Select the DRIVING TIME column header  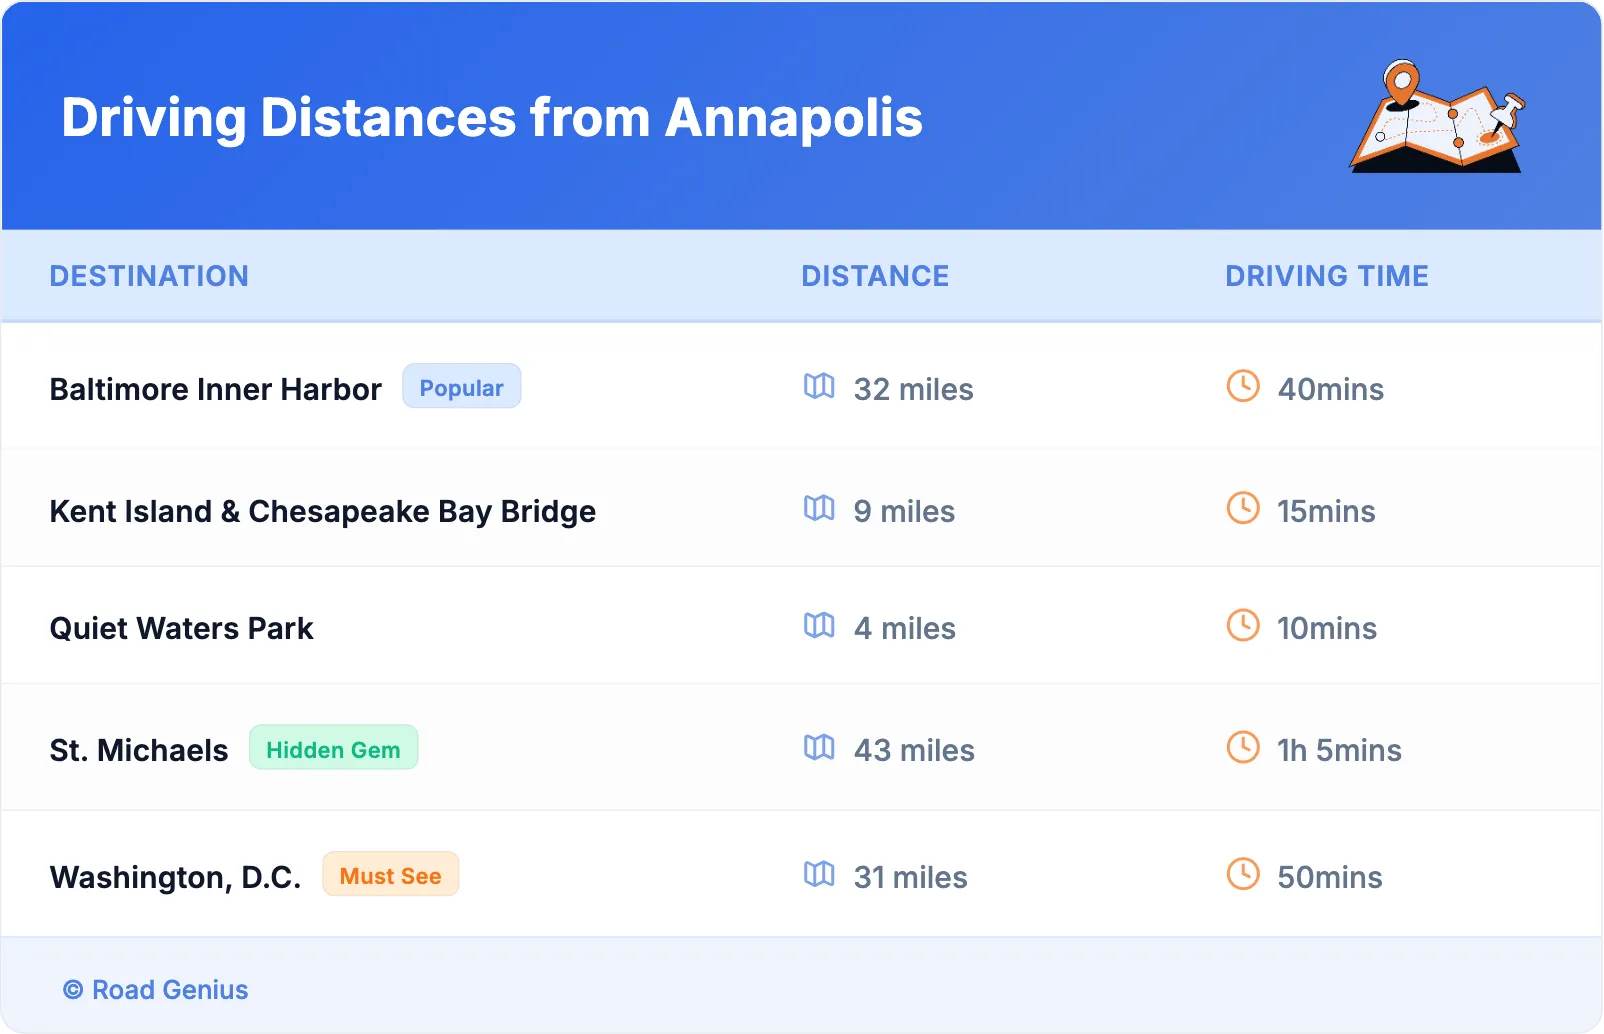(x=1327, y=276)
